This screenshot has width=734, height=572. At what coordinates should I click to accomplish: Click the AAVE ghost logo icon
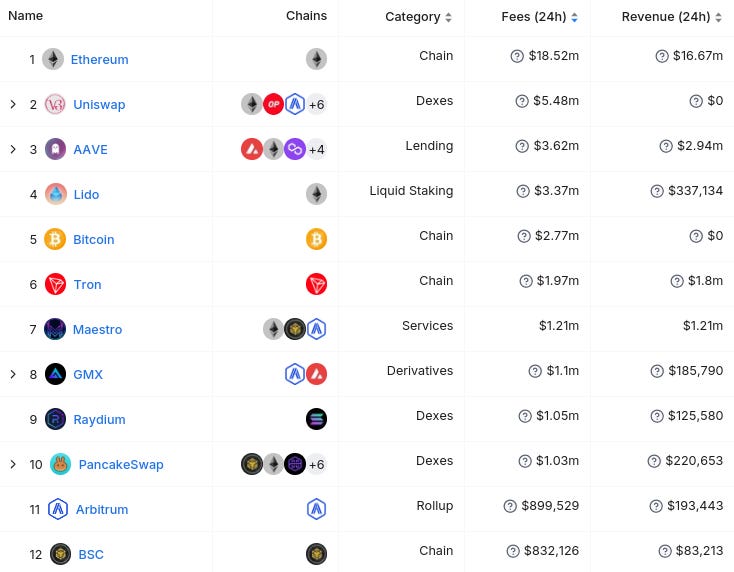(x=55, y=149)
